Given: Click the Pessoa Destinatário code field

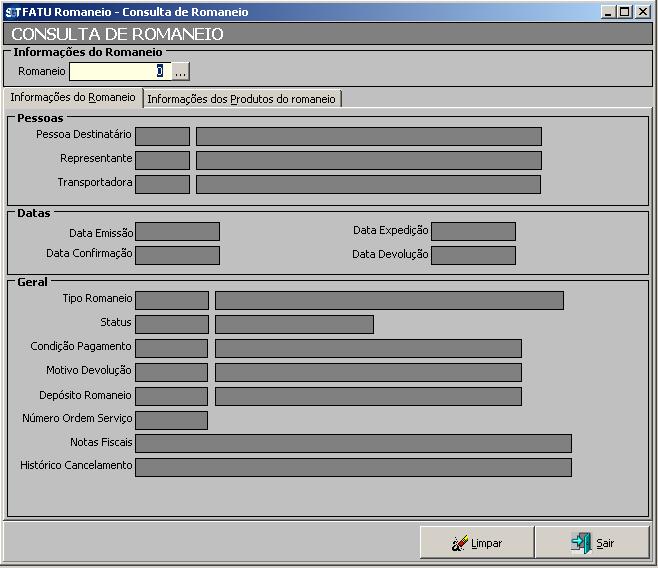Looking at the screenshot, I should [162, 136].
